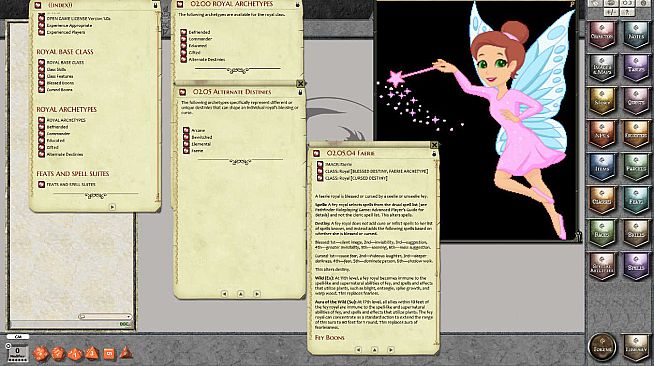
Task: Pick the d4 die, last in dice row
Action: pyautogui.click(x=126, y=353)
